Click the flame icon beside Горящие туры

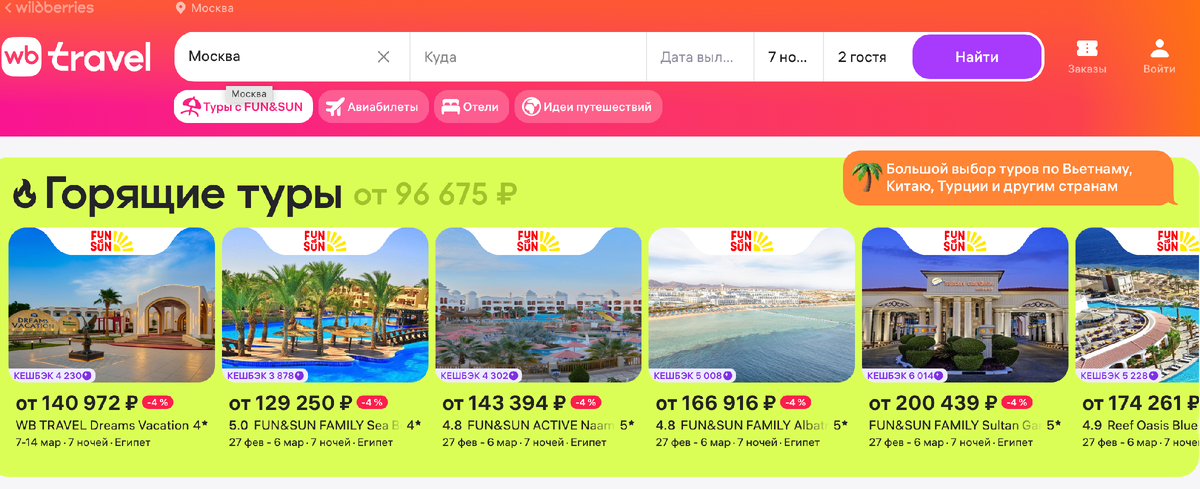pyautogui.click(x=25, y=193)
